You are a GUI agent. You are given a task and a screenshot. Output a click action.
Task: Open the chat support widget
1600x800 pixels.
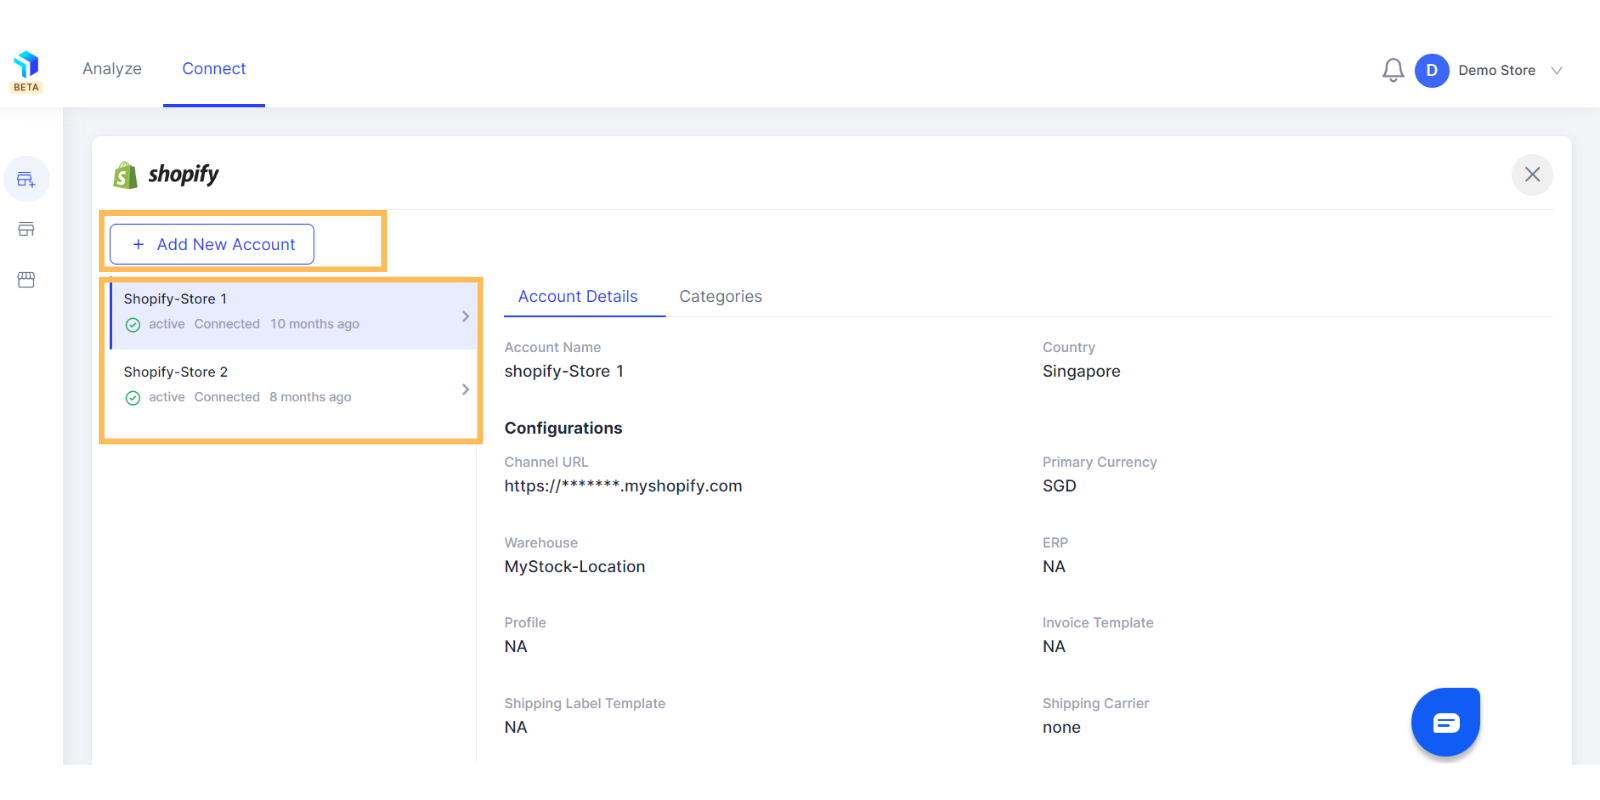(1446, 722)
